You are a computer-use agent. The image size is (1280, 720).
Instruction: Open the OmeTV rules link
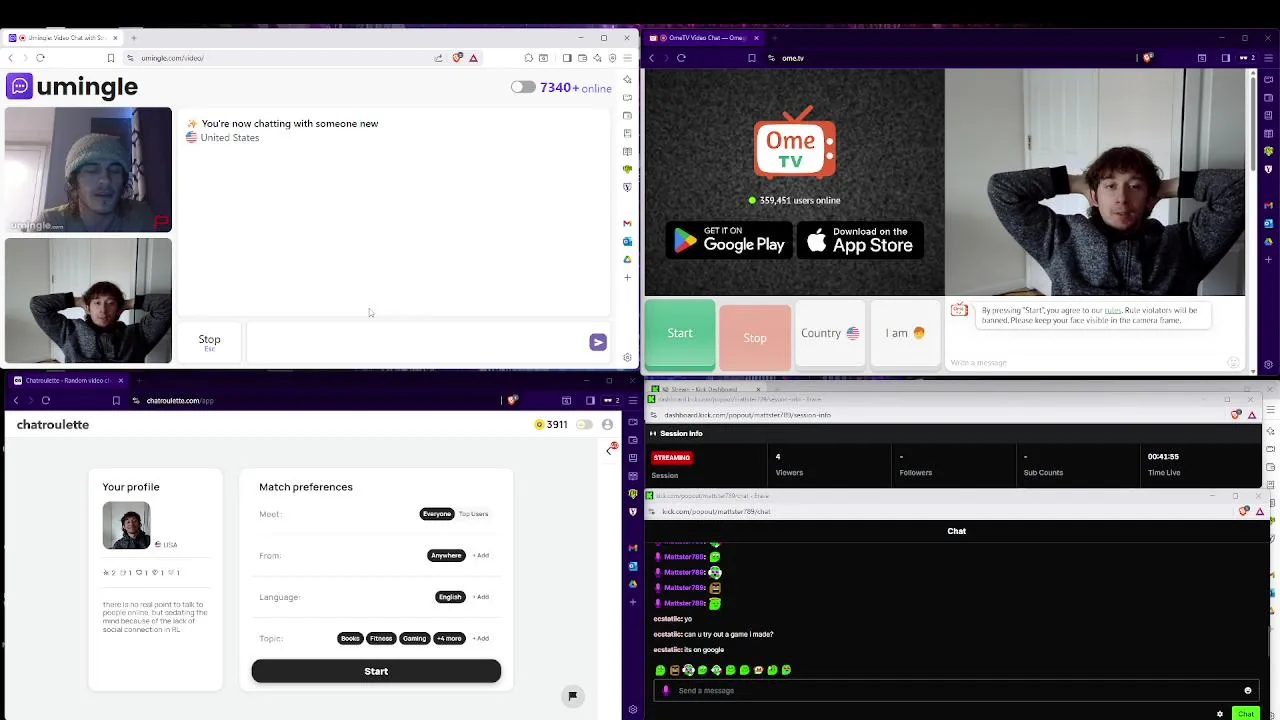1112,311
